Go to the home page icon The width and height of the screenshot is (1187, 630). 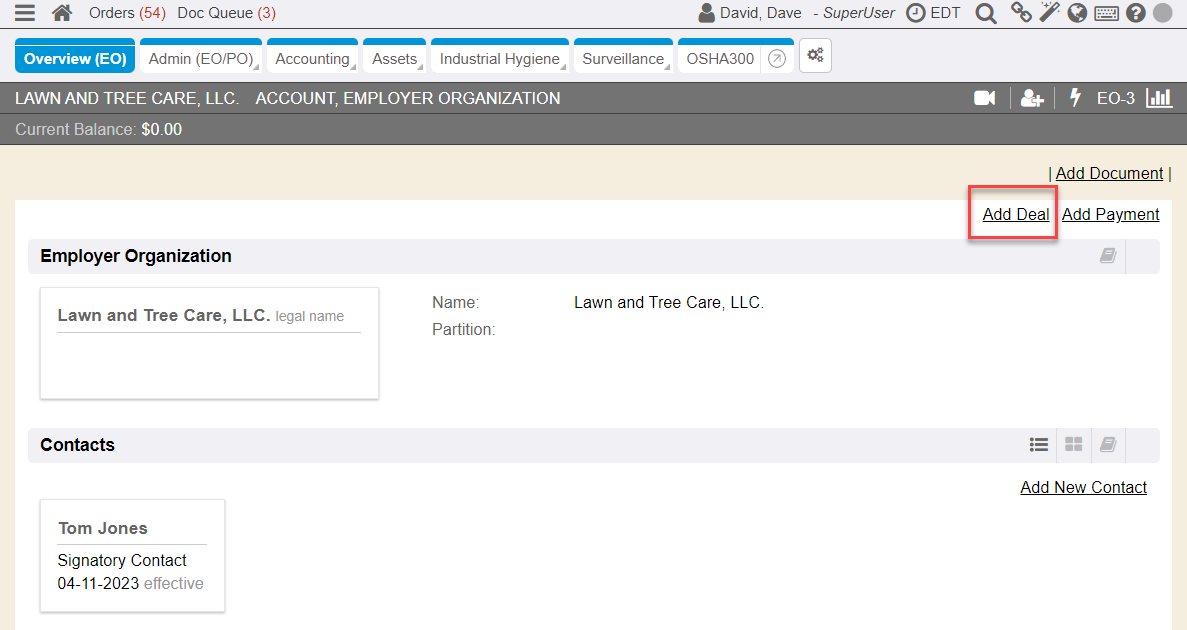click(62, 13)
